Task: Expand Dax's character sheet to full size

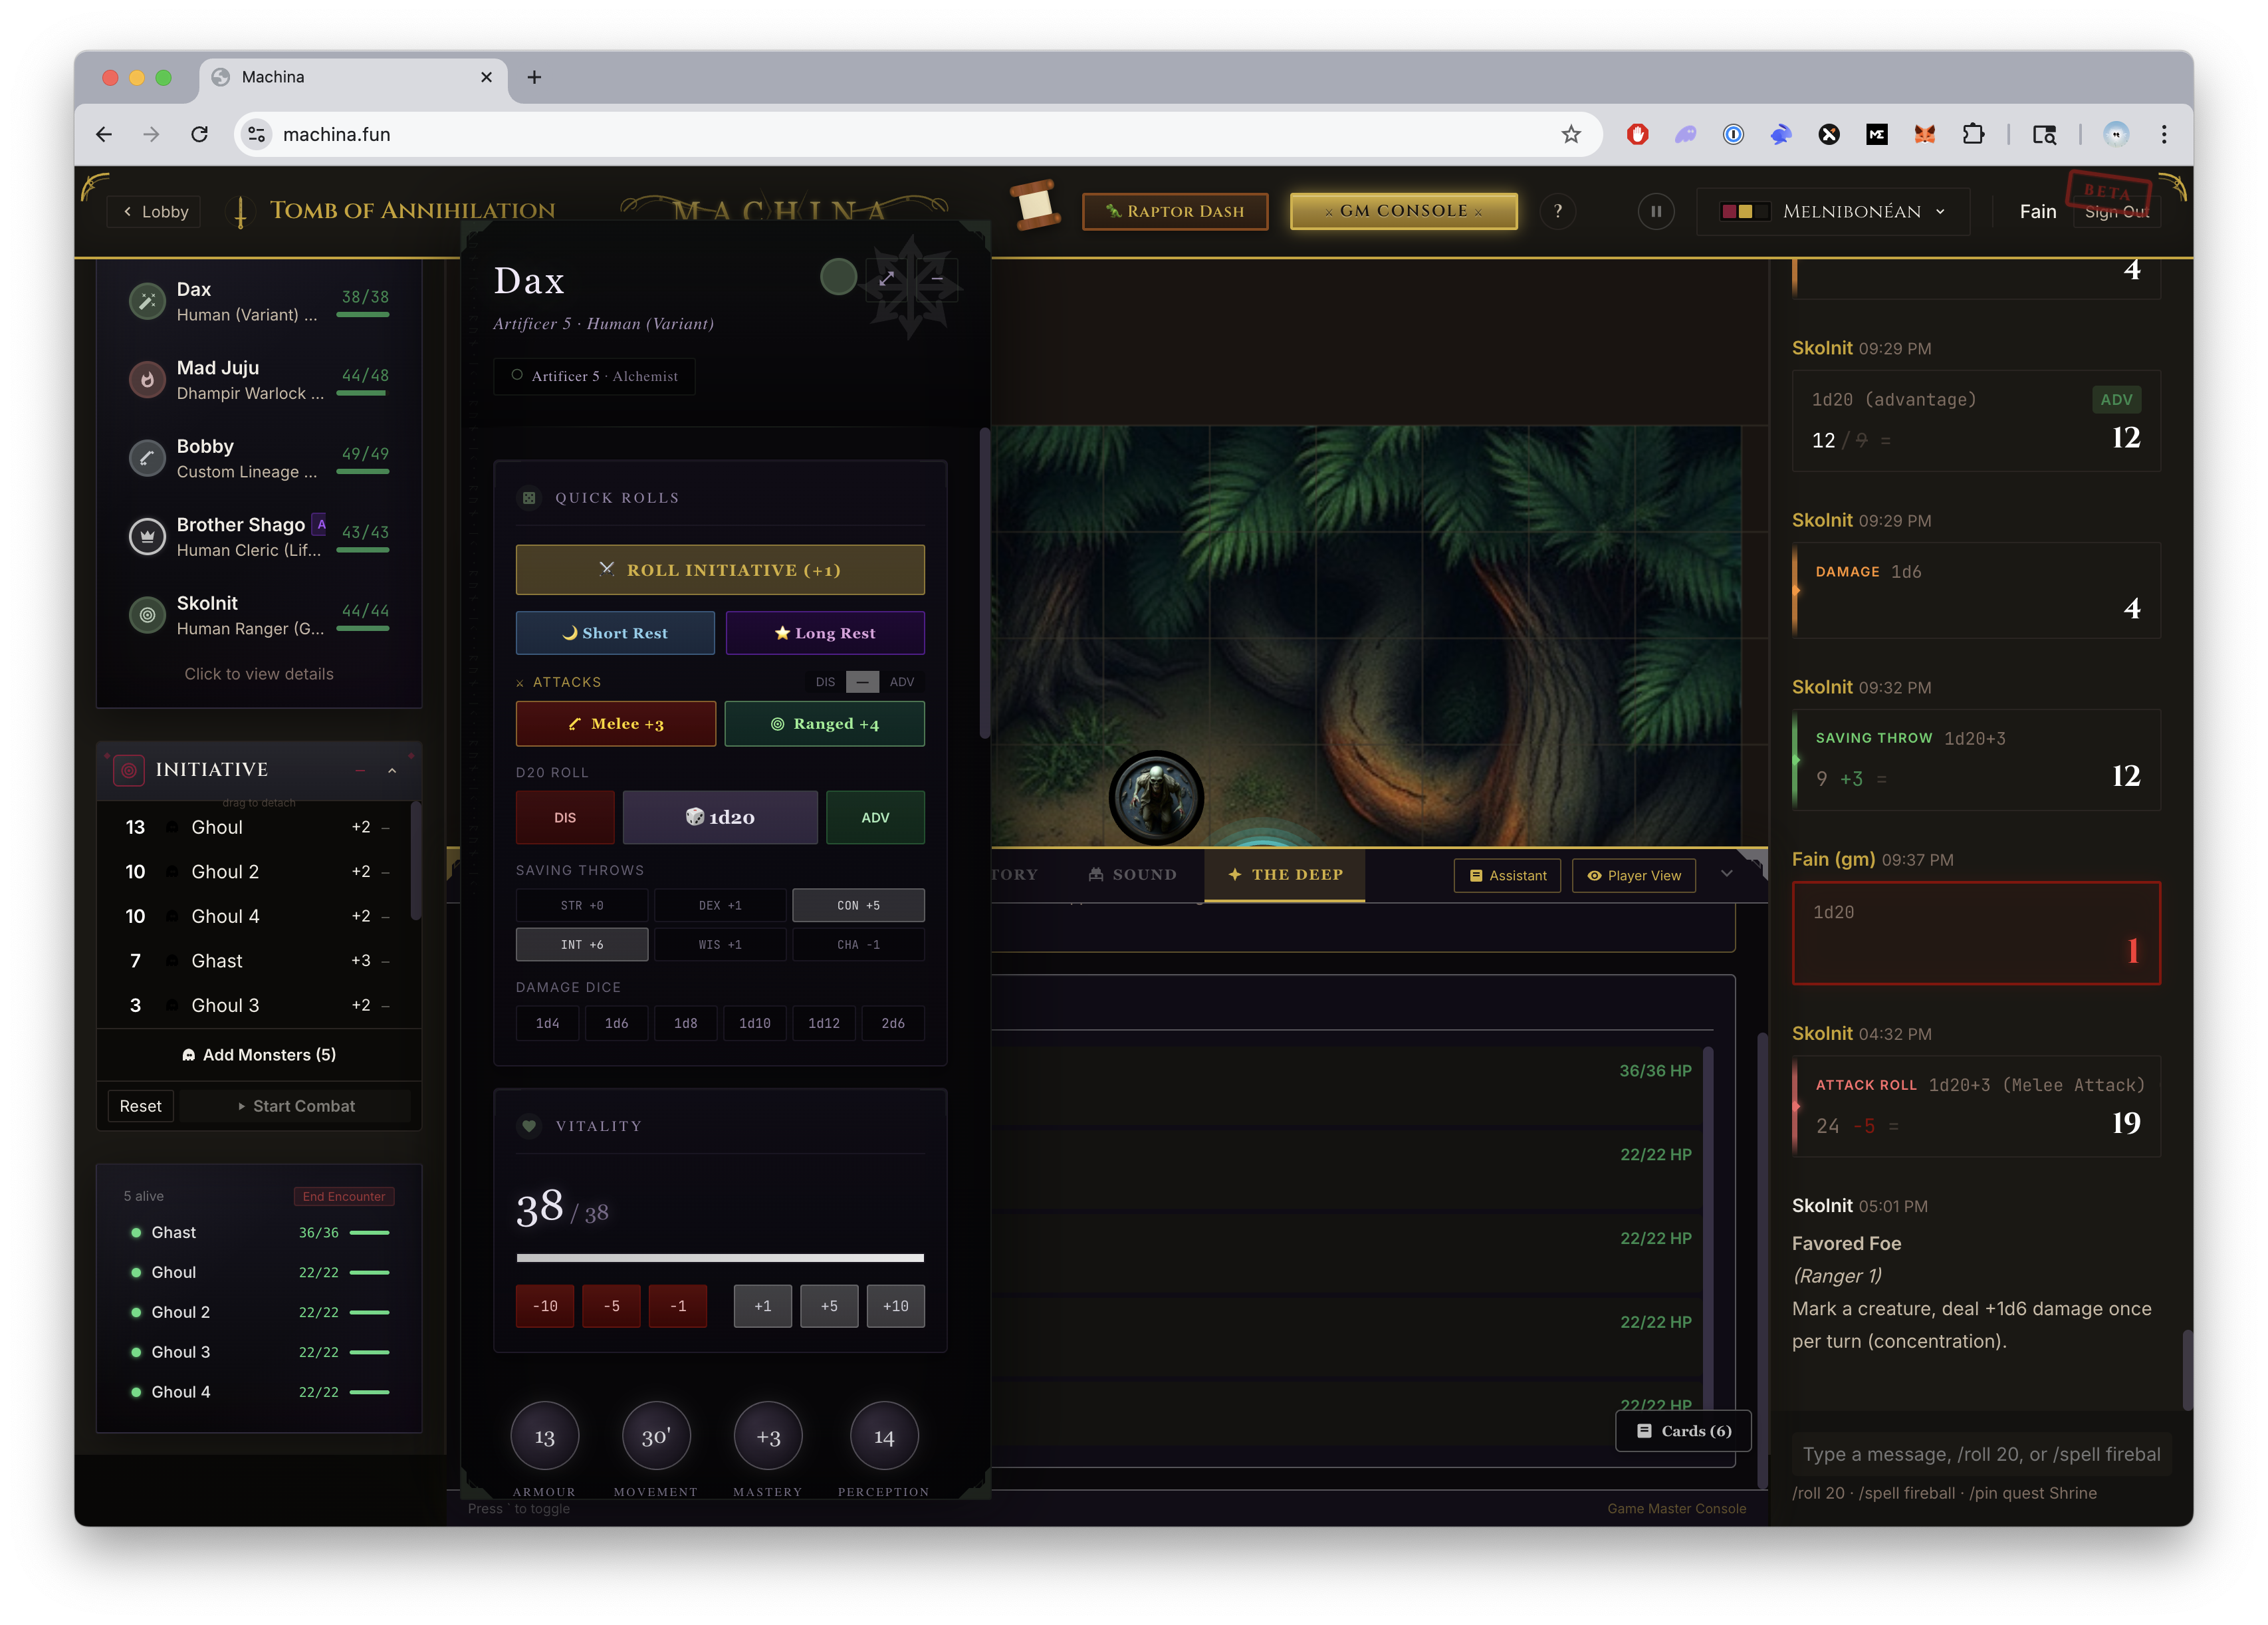Action: [x=886, y=278]
